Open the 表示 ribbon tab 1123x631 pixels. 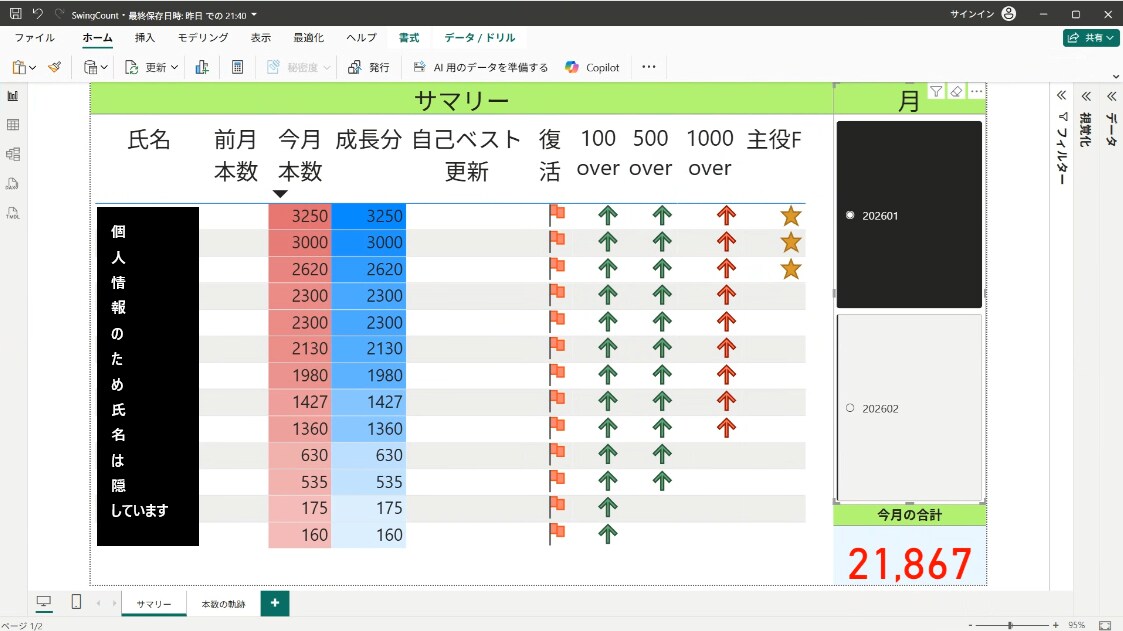pyautogui.click(x=261, y=38)
